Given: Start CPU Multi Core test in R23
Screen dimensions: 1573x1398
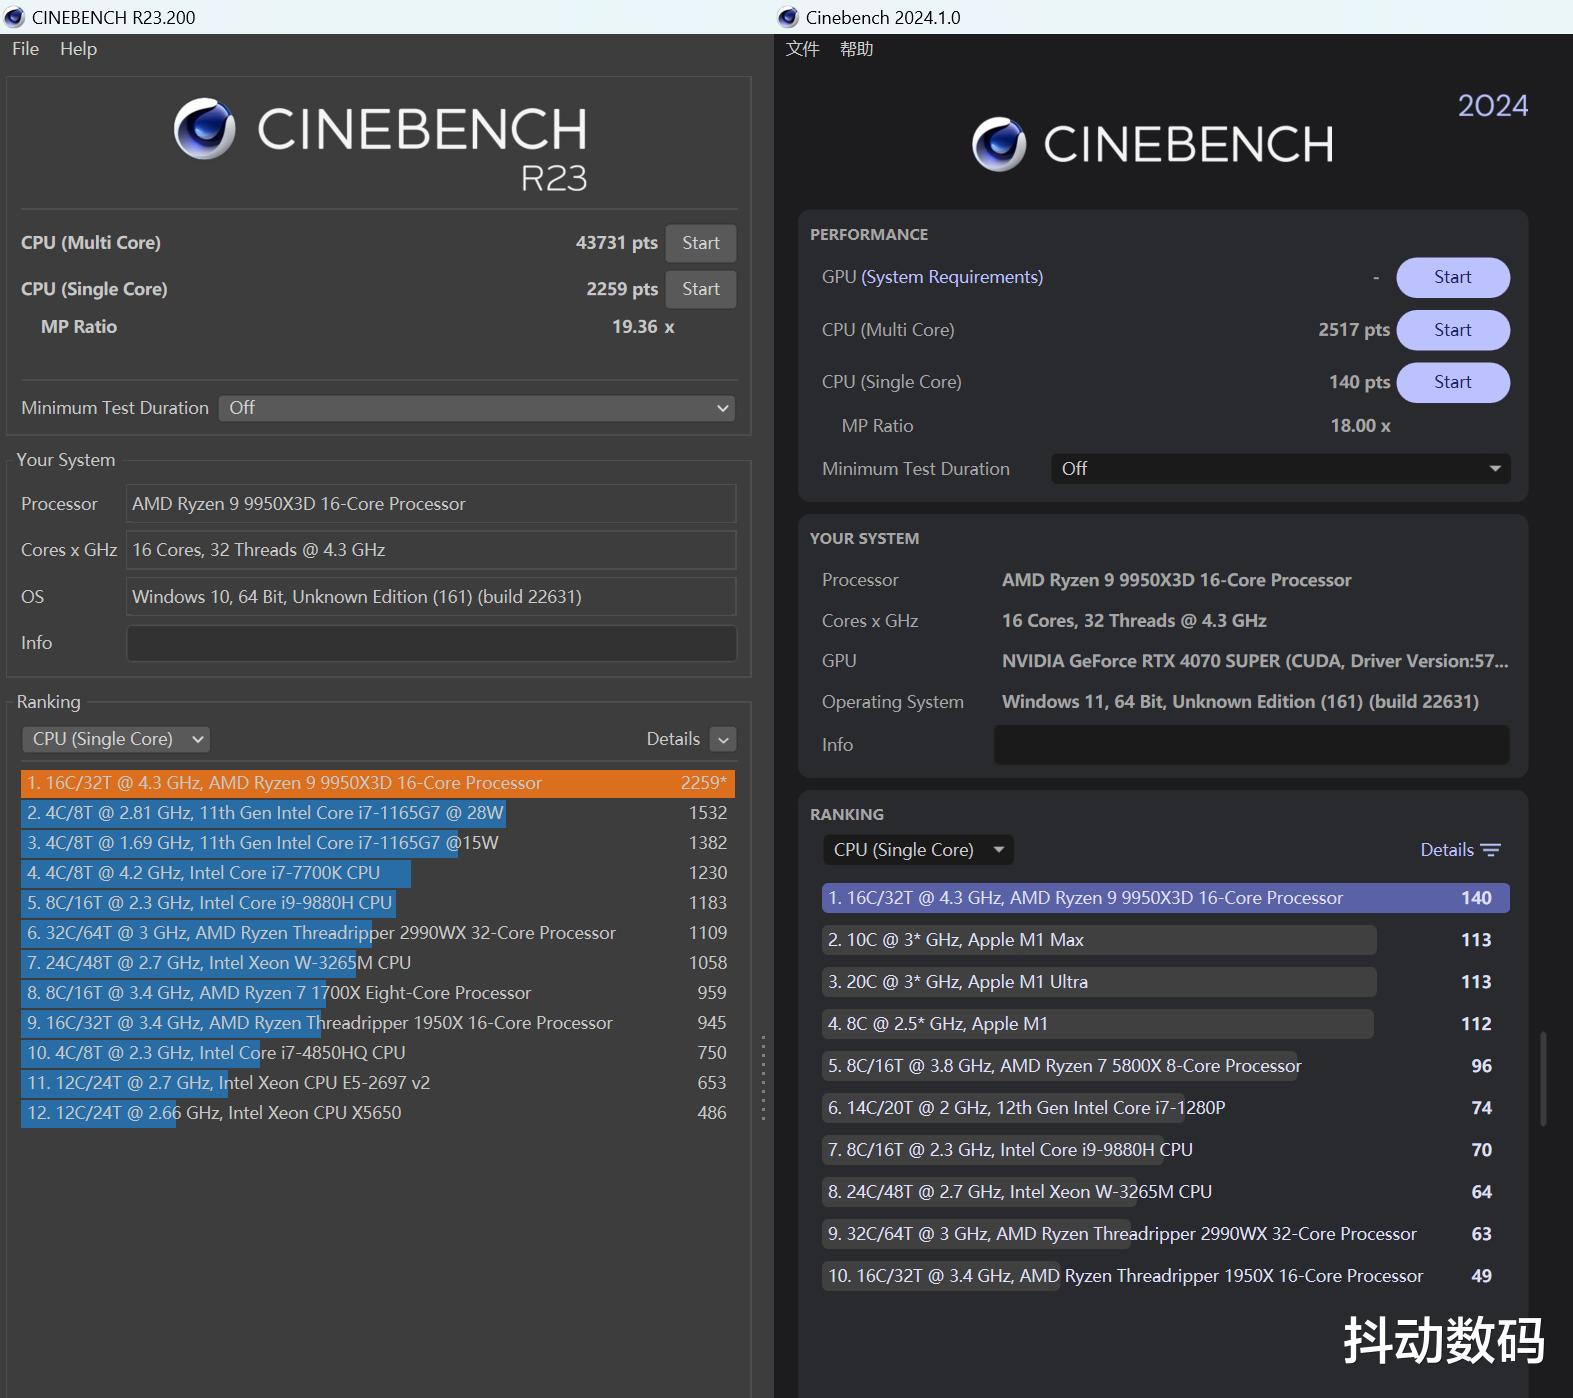Looking at the screenshot, I should pos(701,243).
